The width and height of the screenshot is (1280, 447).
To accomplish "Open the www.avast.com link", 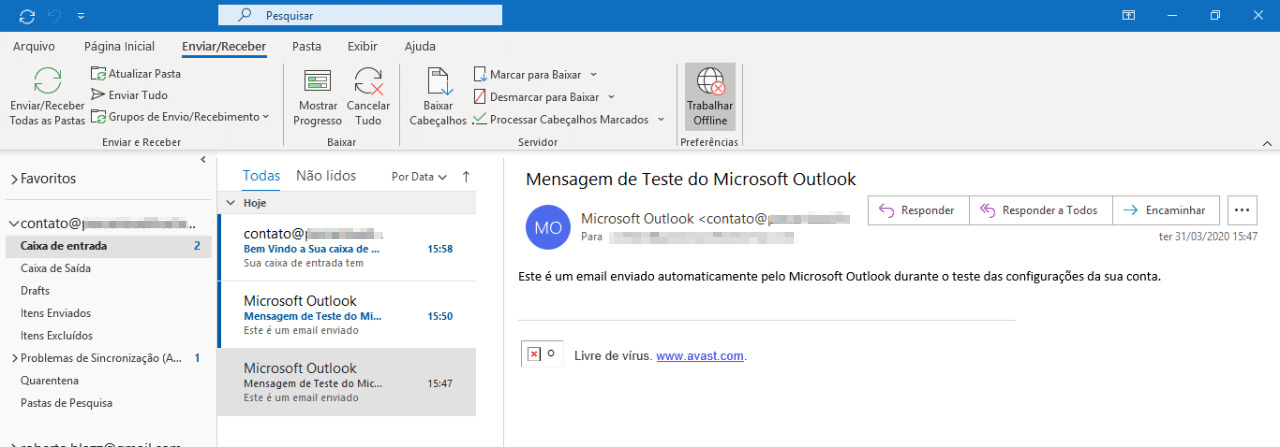I will click(x=700, y=356).
